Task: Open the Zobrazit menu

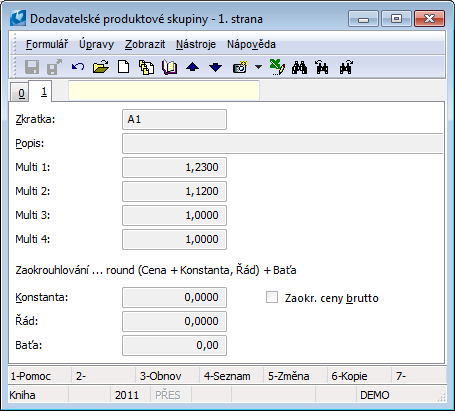Action: pyautogui.click(x=145, y=44)
